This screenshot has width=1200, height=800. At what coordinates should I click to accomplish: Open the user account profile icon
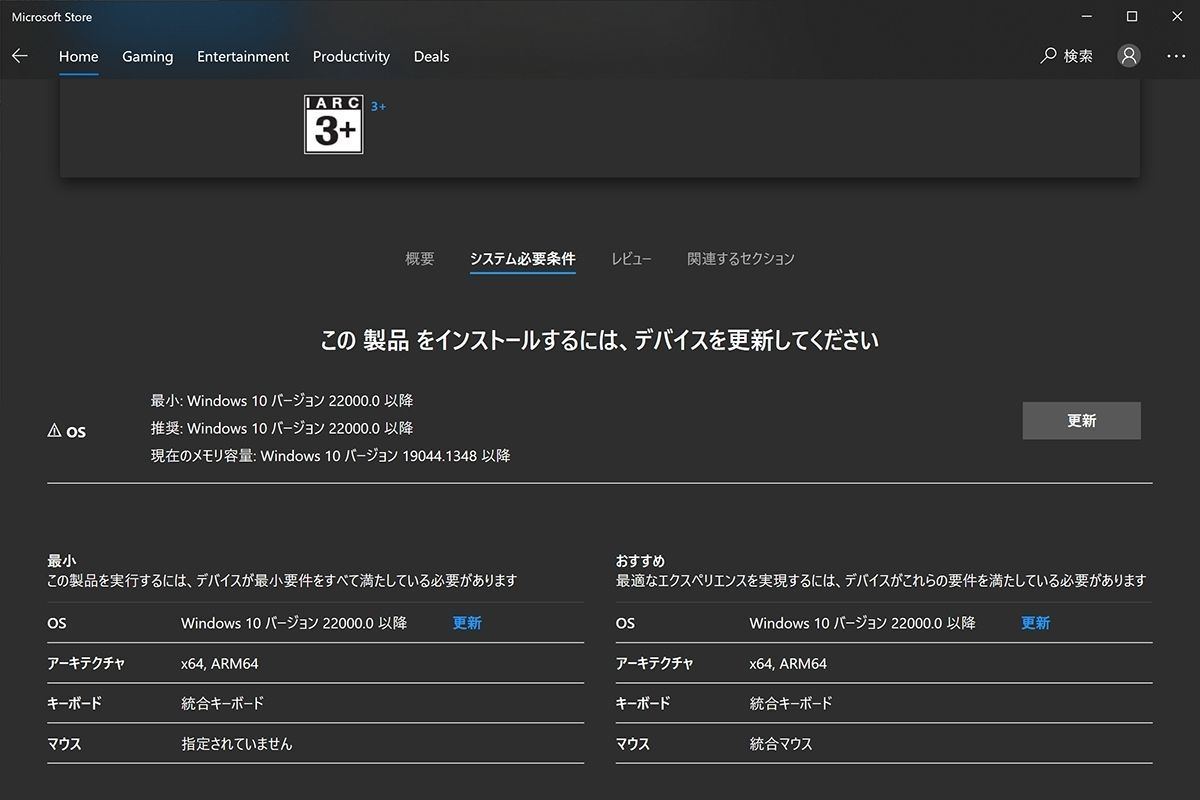1129,56
